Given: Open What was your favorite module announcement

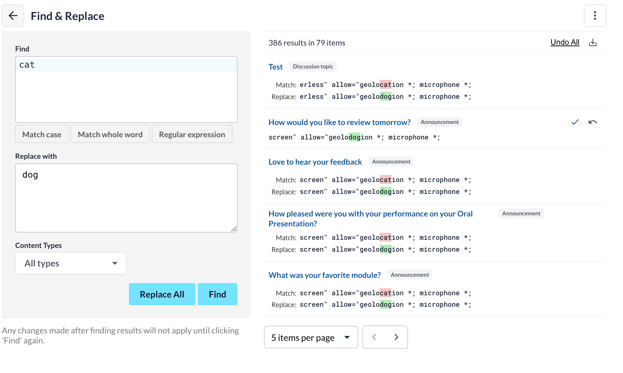Looking at the screenshot, I should pyautogui.click(x=324, y=275).
